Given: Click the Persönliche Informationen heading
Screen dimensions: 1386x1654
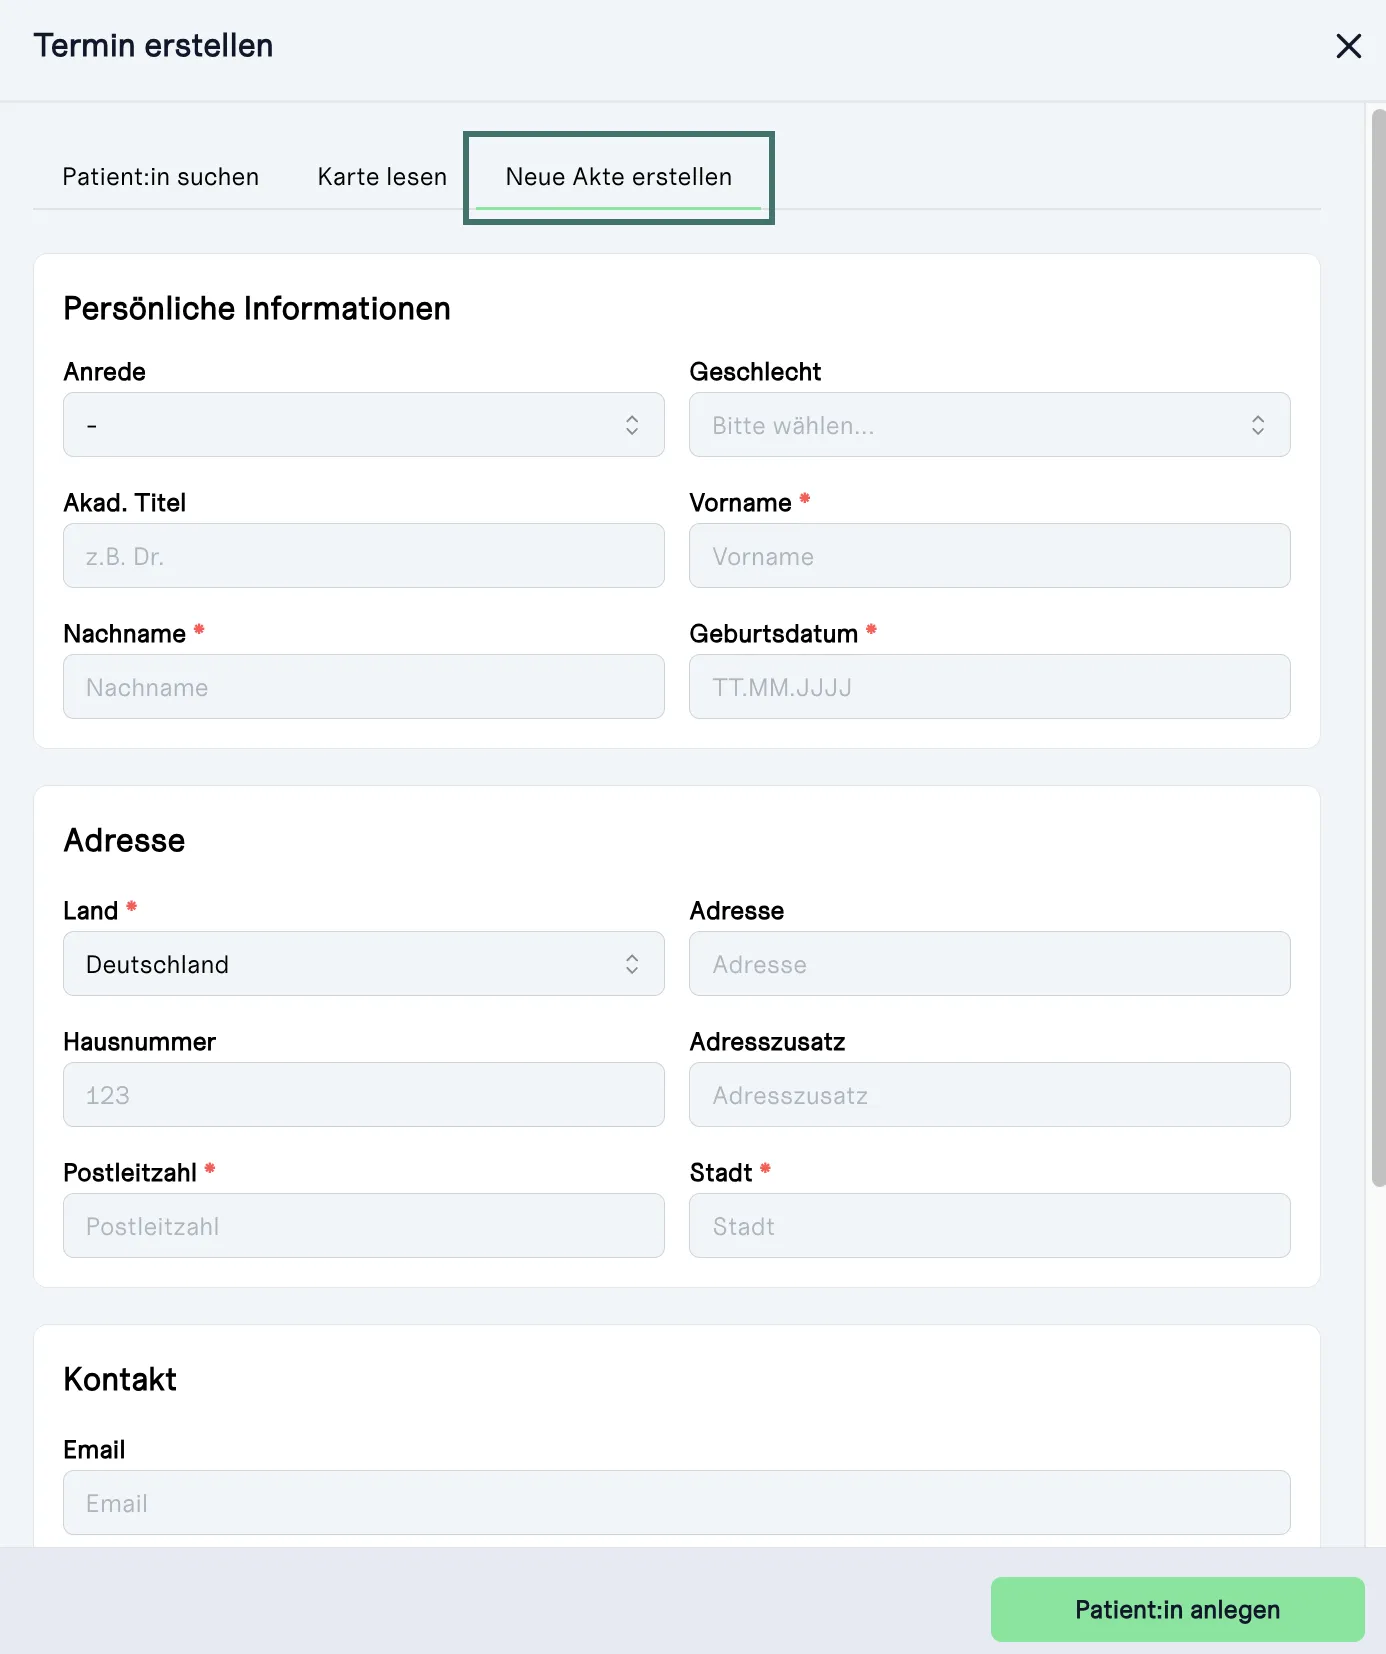Looking at the screenshot, I should pyautogui.click(x=257, y=309).
